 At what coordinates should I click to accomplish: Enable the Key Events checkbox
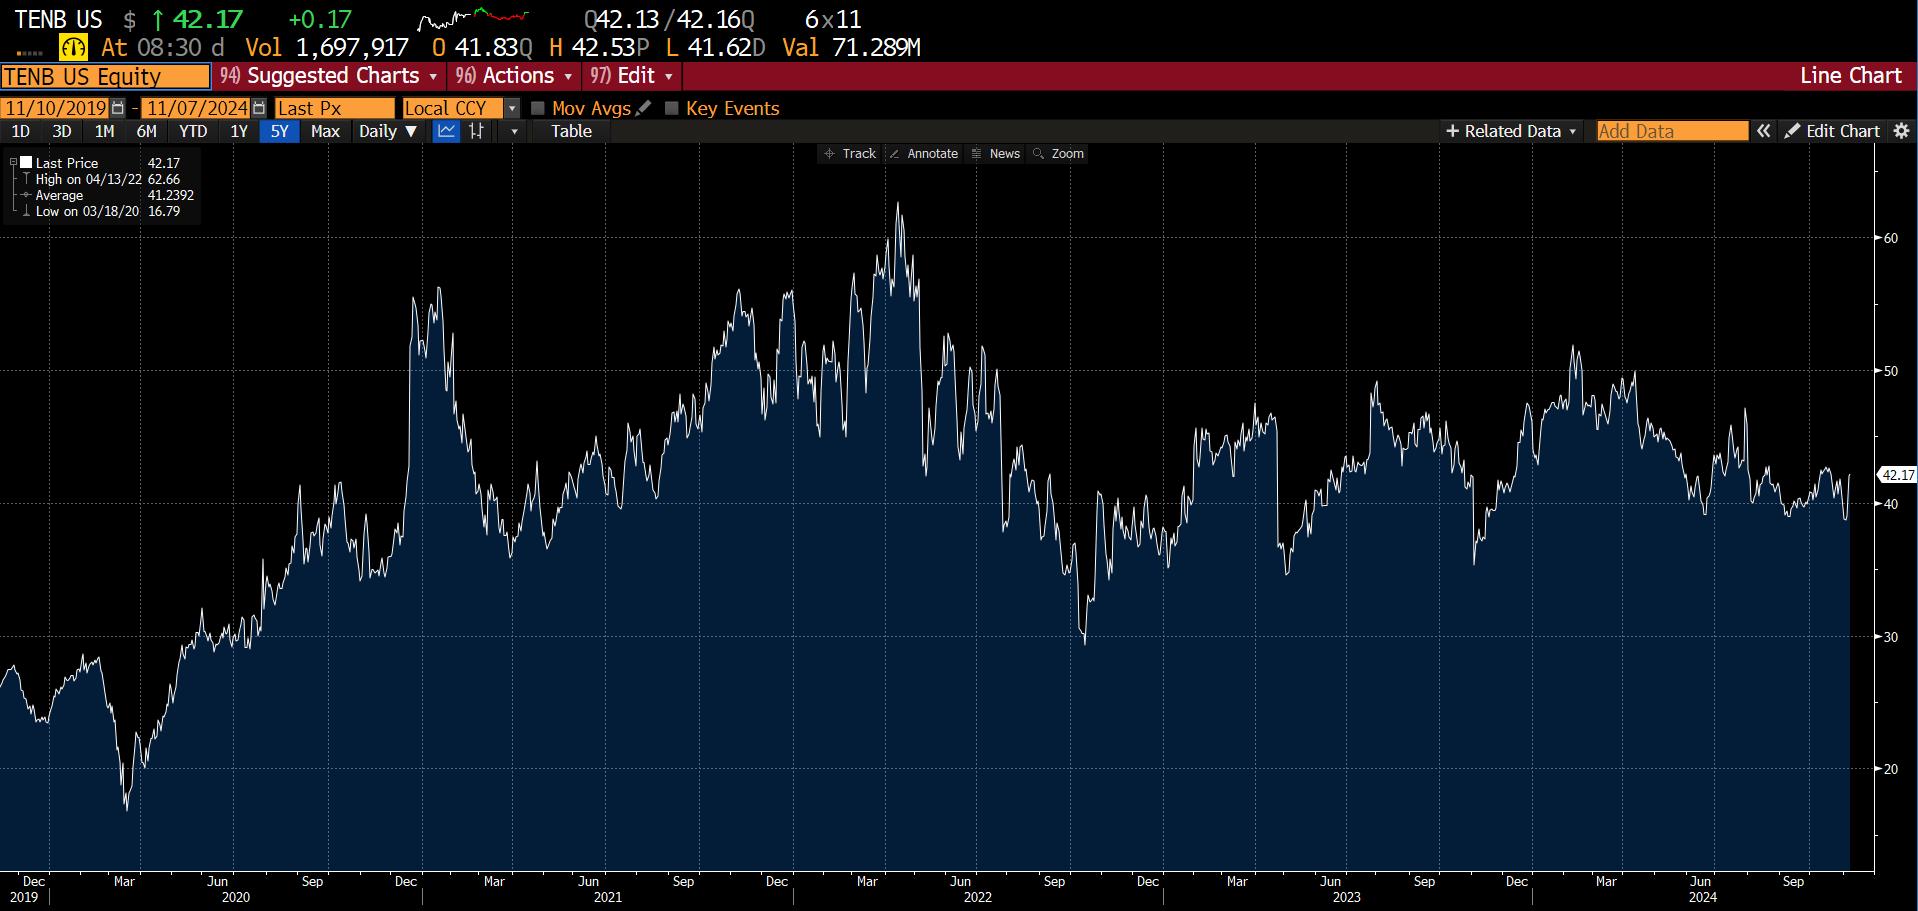coord(672,108)
